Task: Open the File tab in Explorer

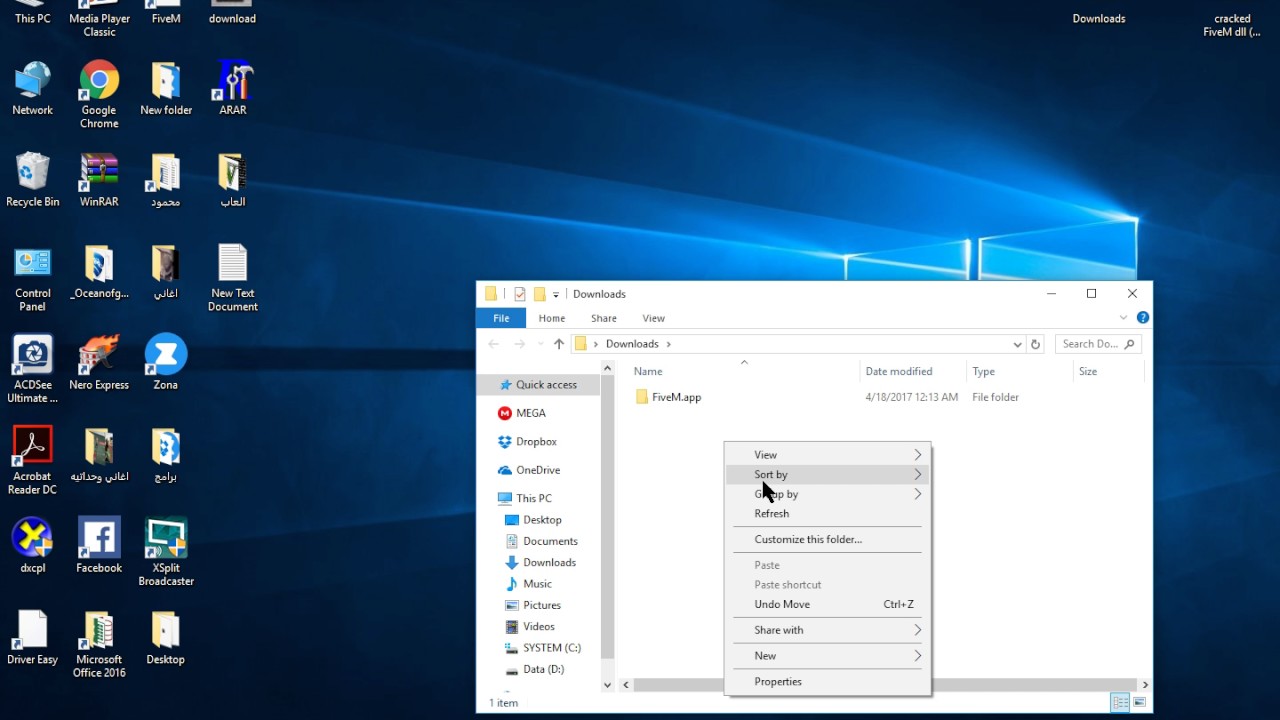Action: (x=501, y=318)
